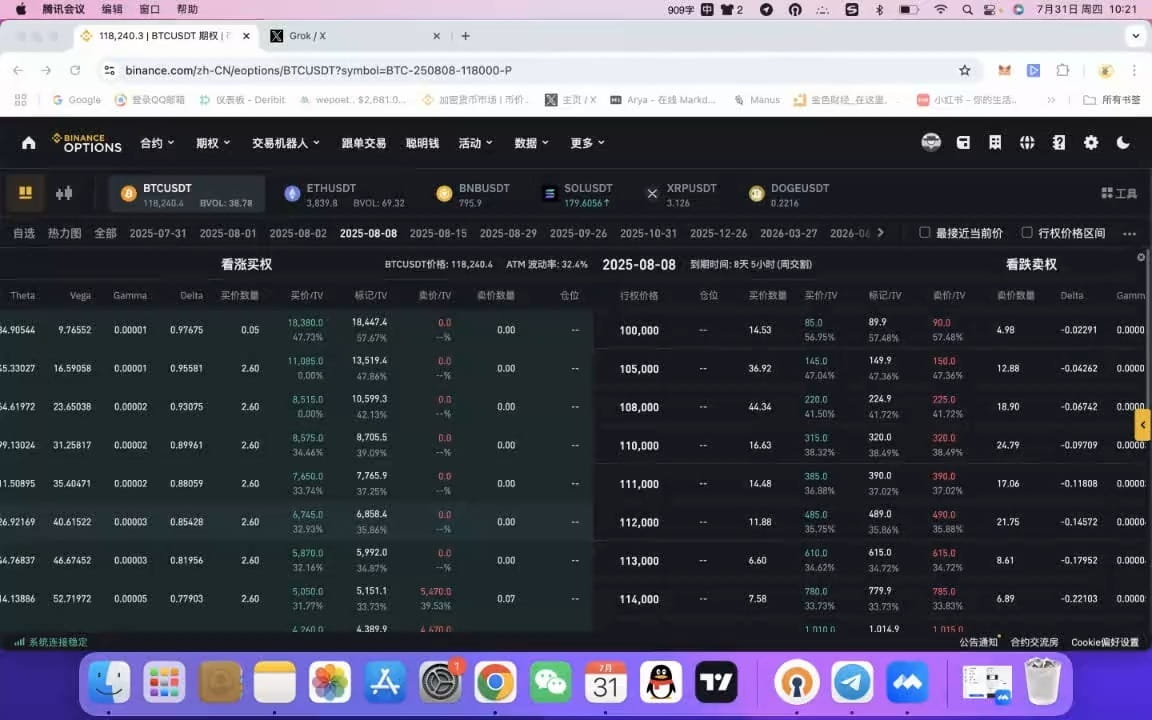
Task: Switch to the 热力图 tab
Action: (65, 234)
